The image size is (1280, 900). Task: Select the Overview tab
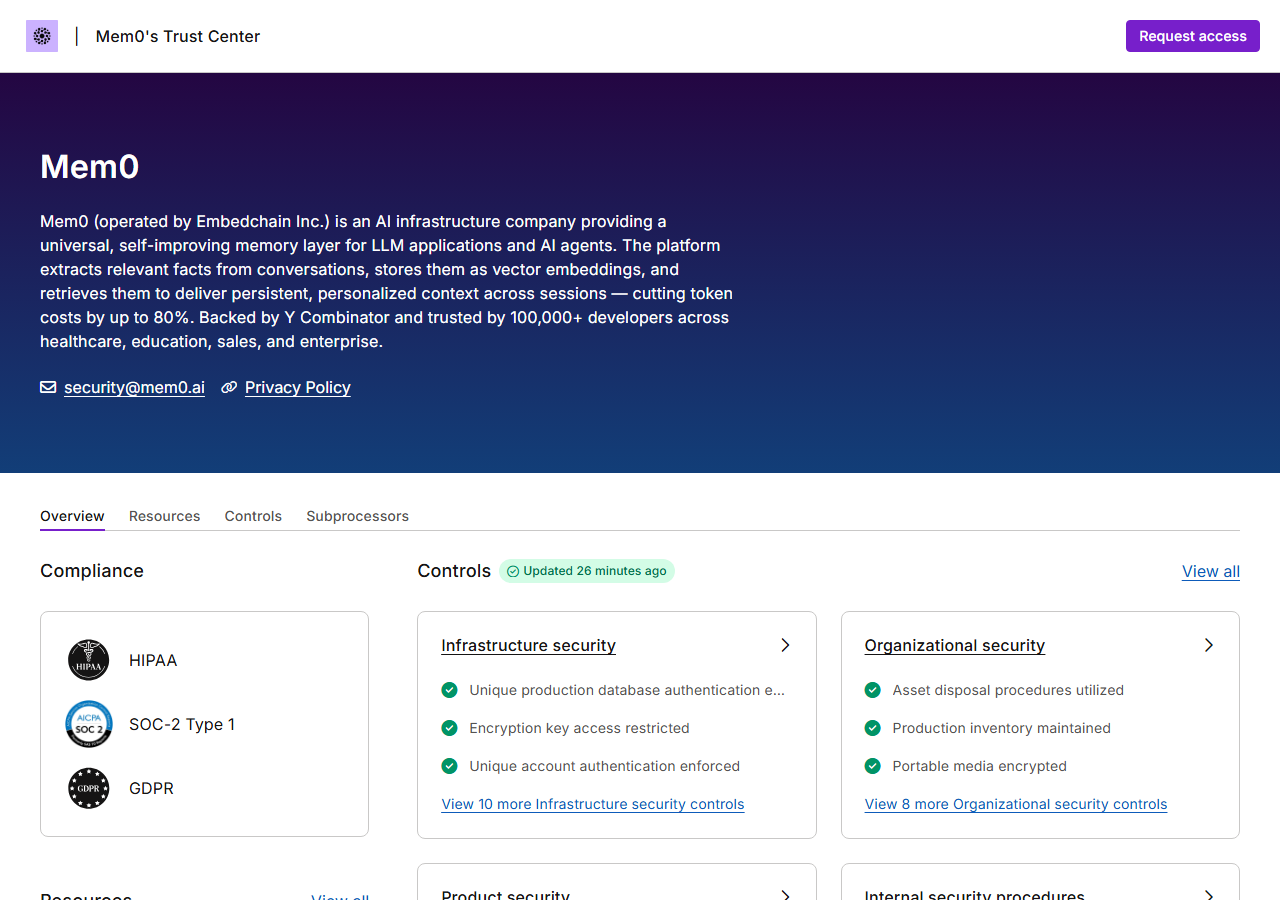point(72,516)
